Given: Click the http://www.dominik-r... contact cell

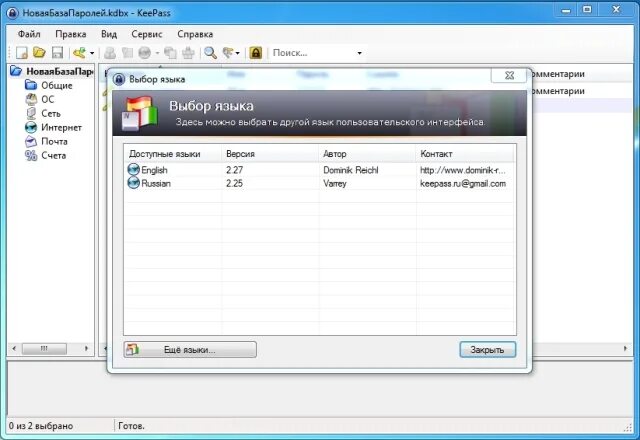Looking at the screenshot, I should (x=462, y=170).
